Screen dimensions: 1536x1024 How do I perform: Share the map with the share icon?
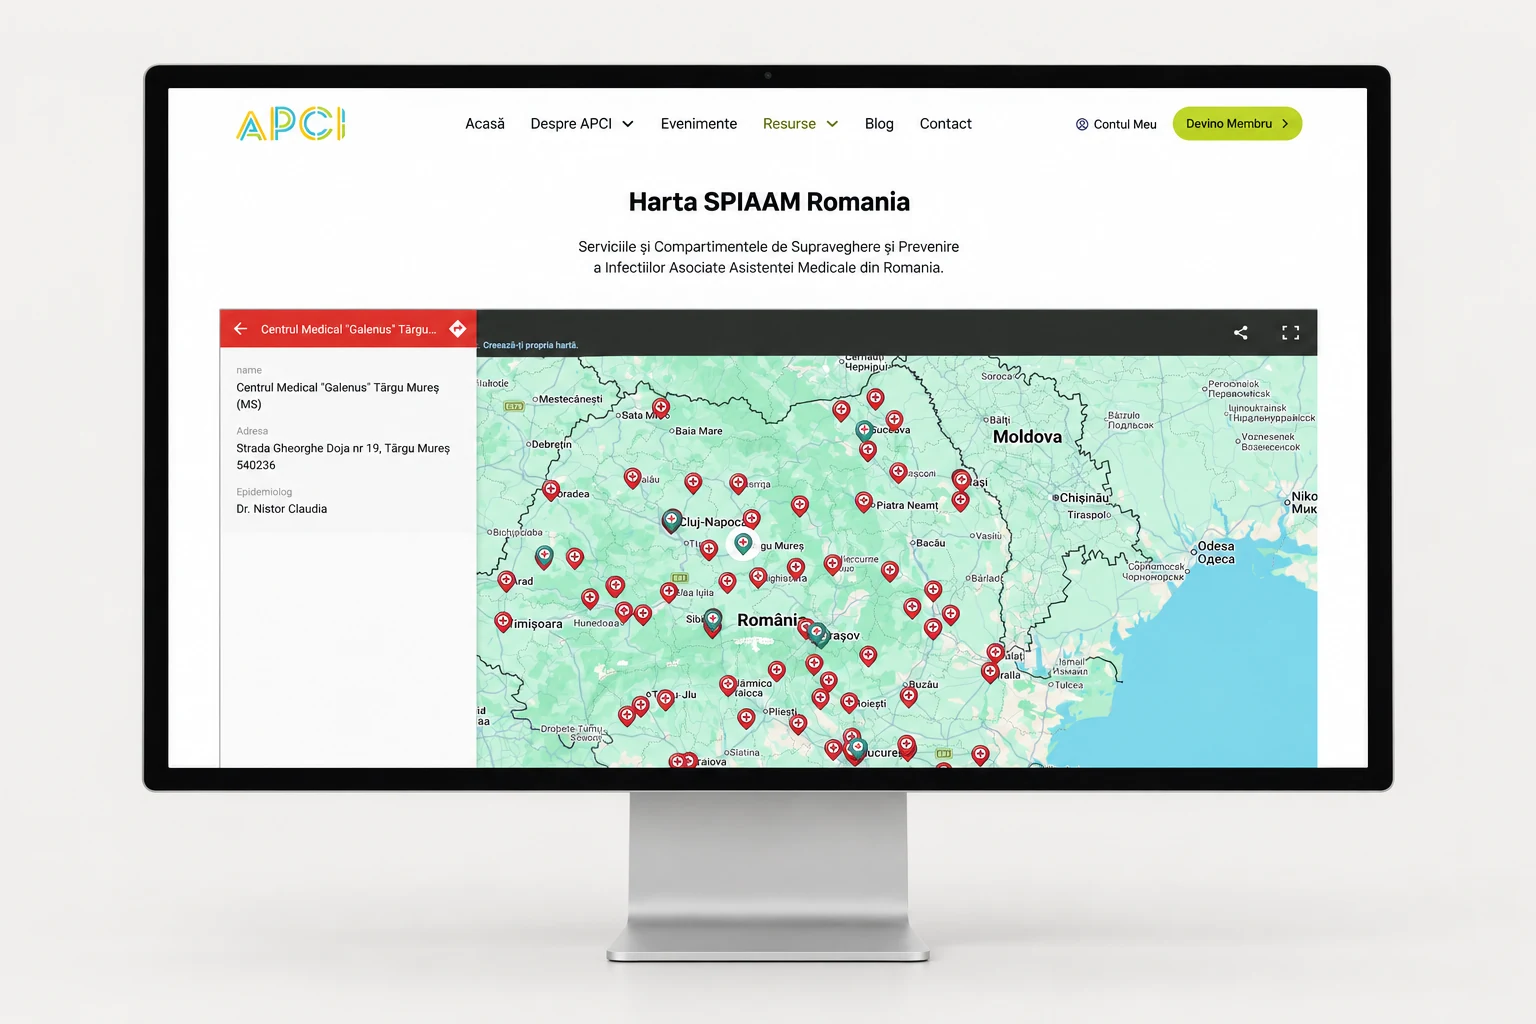click(x=1240, y=333)
